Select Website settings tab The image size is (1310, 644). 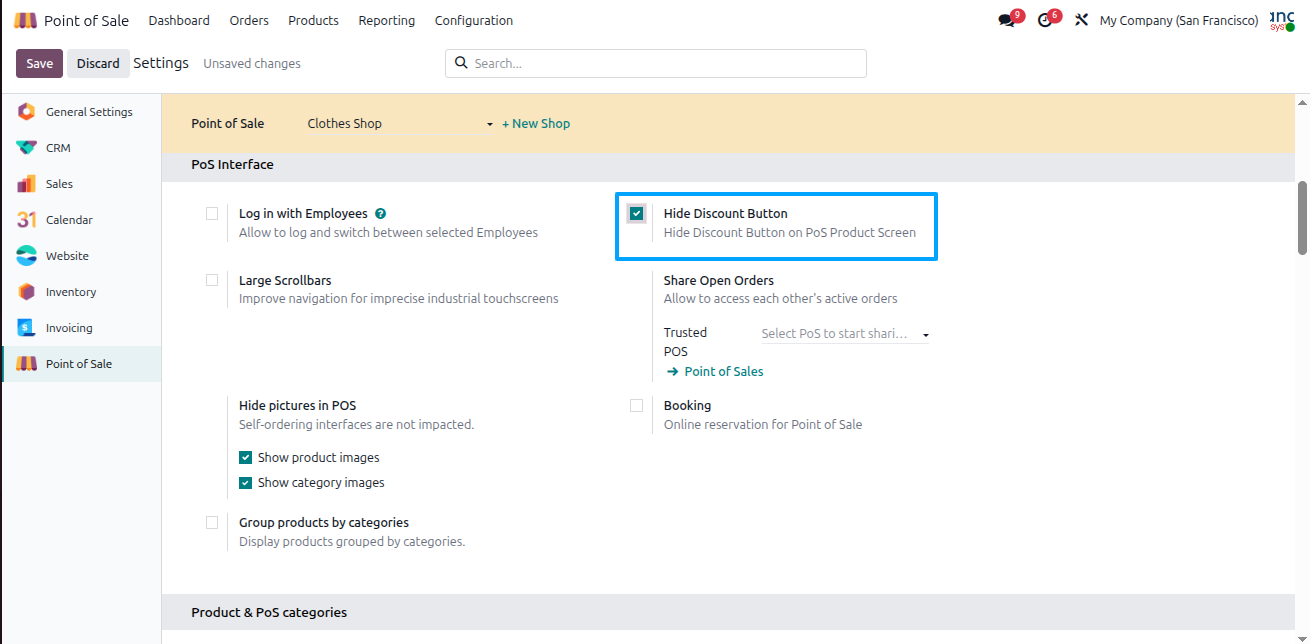(81, 256)
